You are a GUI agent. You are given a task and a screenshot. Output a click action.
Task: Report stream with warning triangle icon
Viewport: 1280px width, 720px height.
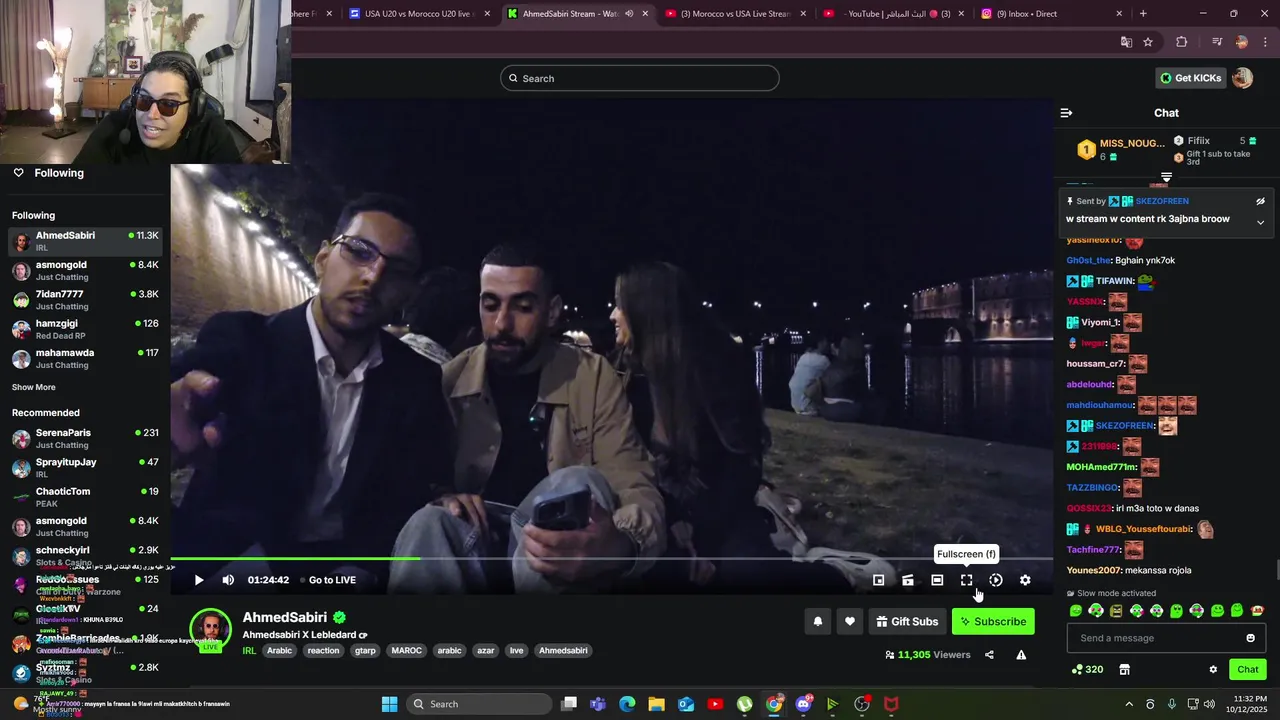[1021, 655]
